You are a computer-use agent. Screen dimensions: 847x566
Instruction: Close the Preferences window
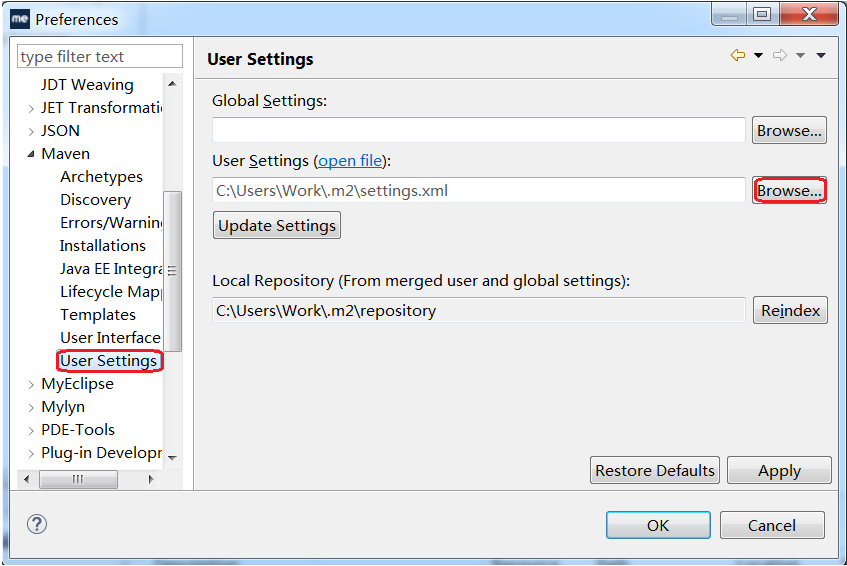click(809, 14)
